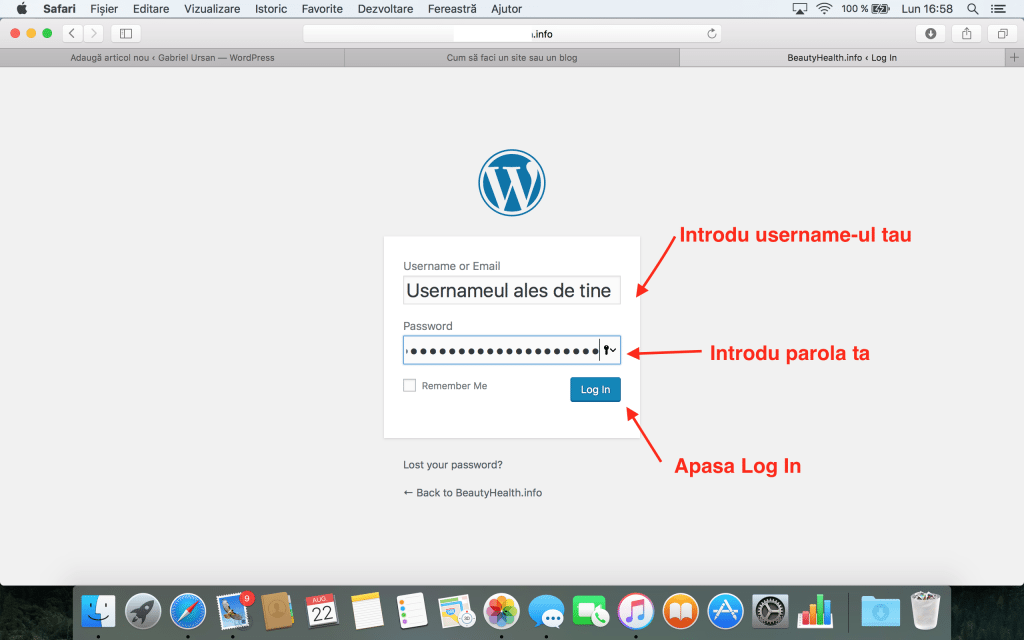The image size is (1024, 640).
Task: Open the Favorite menu
Action: 322,8
